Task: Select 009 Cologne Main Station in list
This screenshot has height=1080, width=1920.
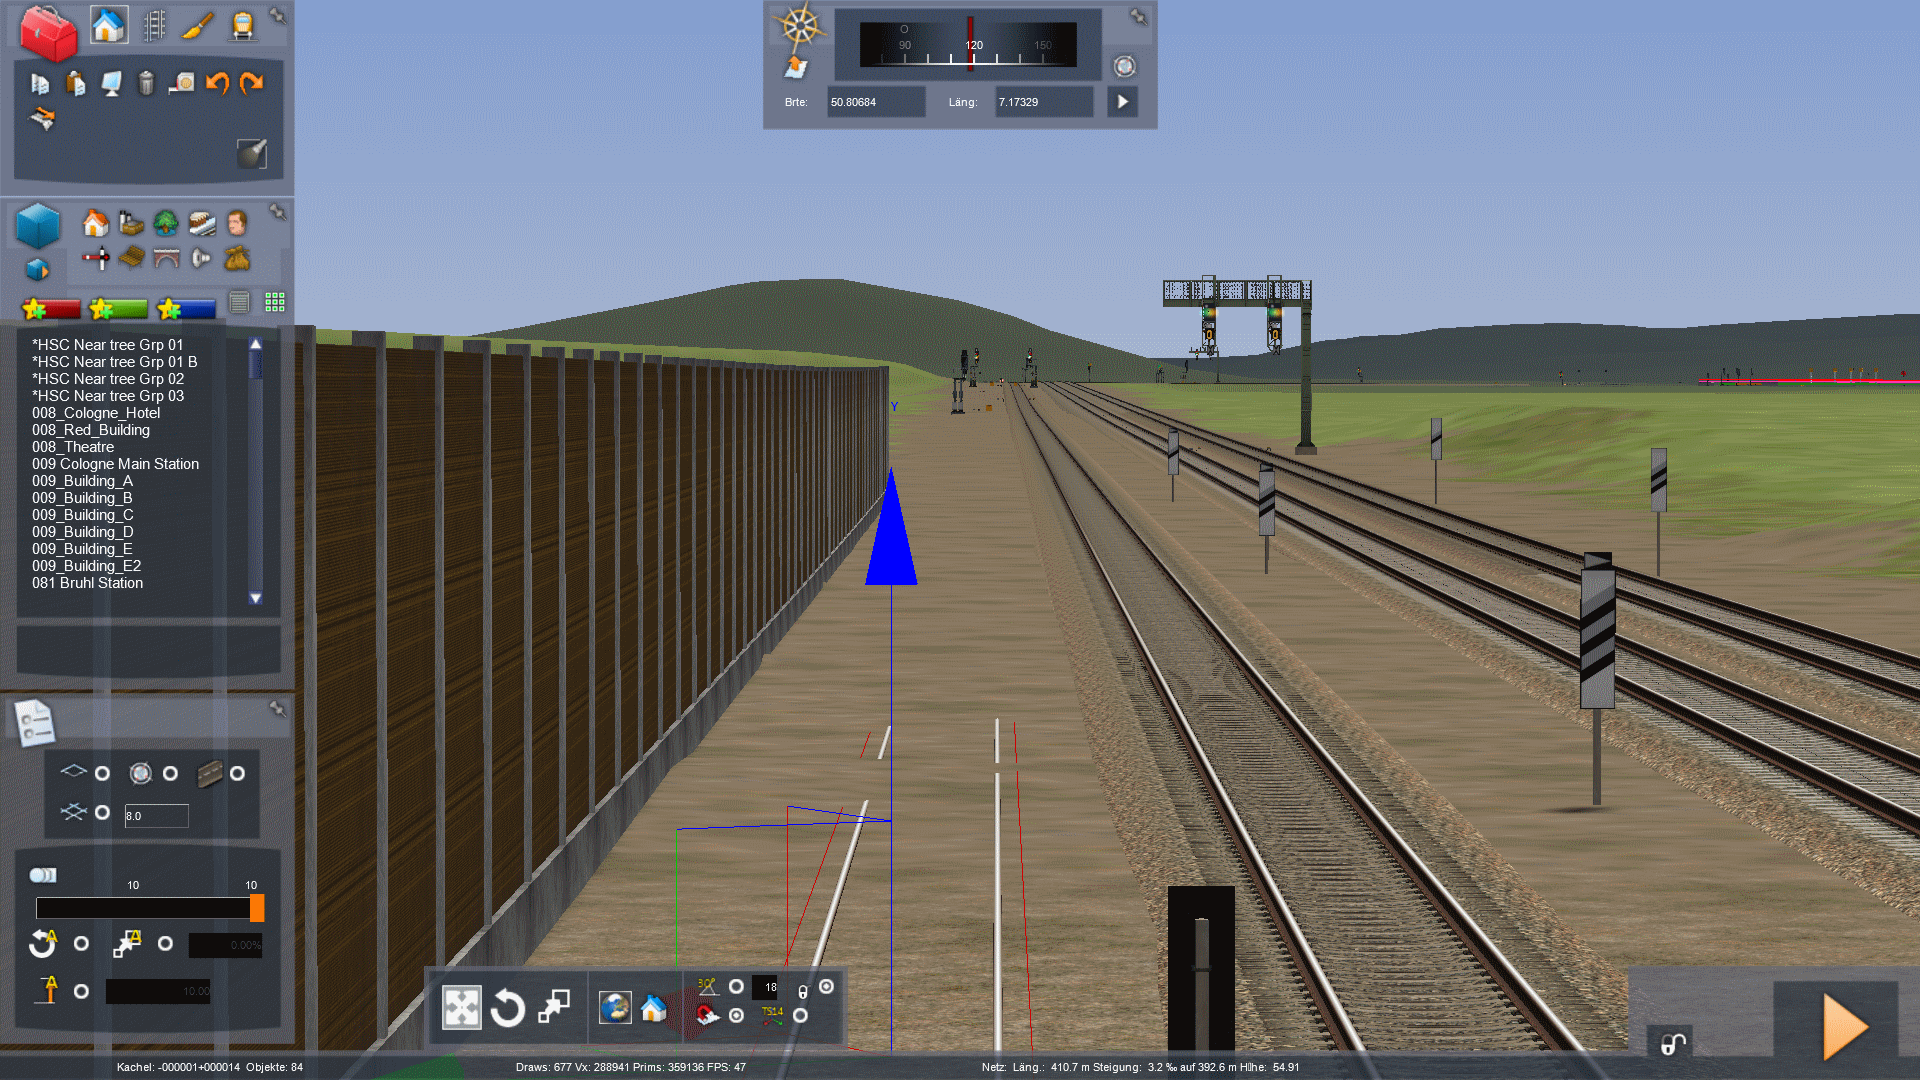Action: [115, 464]
